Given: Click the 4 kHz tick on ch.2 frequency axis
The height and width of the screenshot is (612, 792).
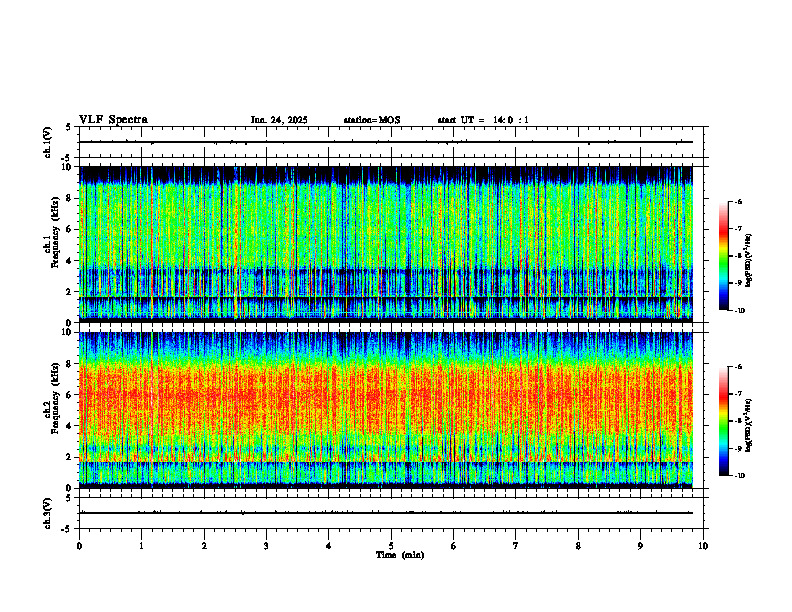Looking at the screenshot, I should click(x=70, y=427).
